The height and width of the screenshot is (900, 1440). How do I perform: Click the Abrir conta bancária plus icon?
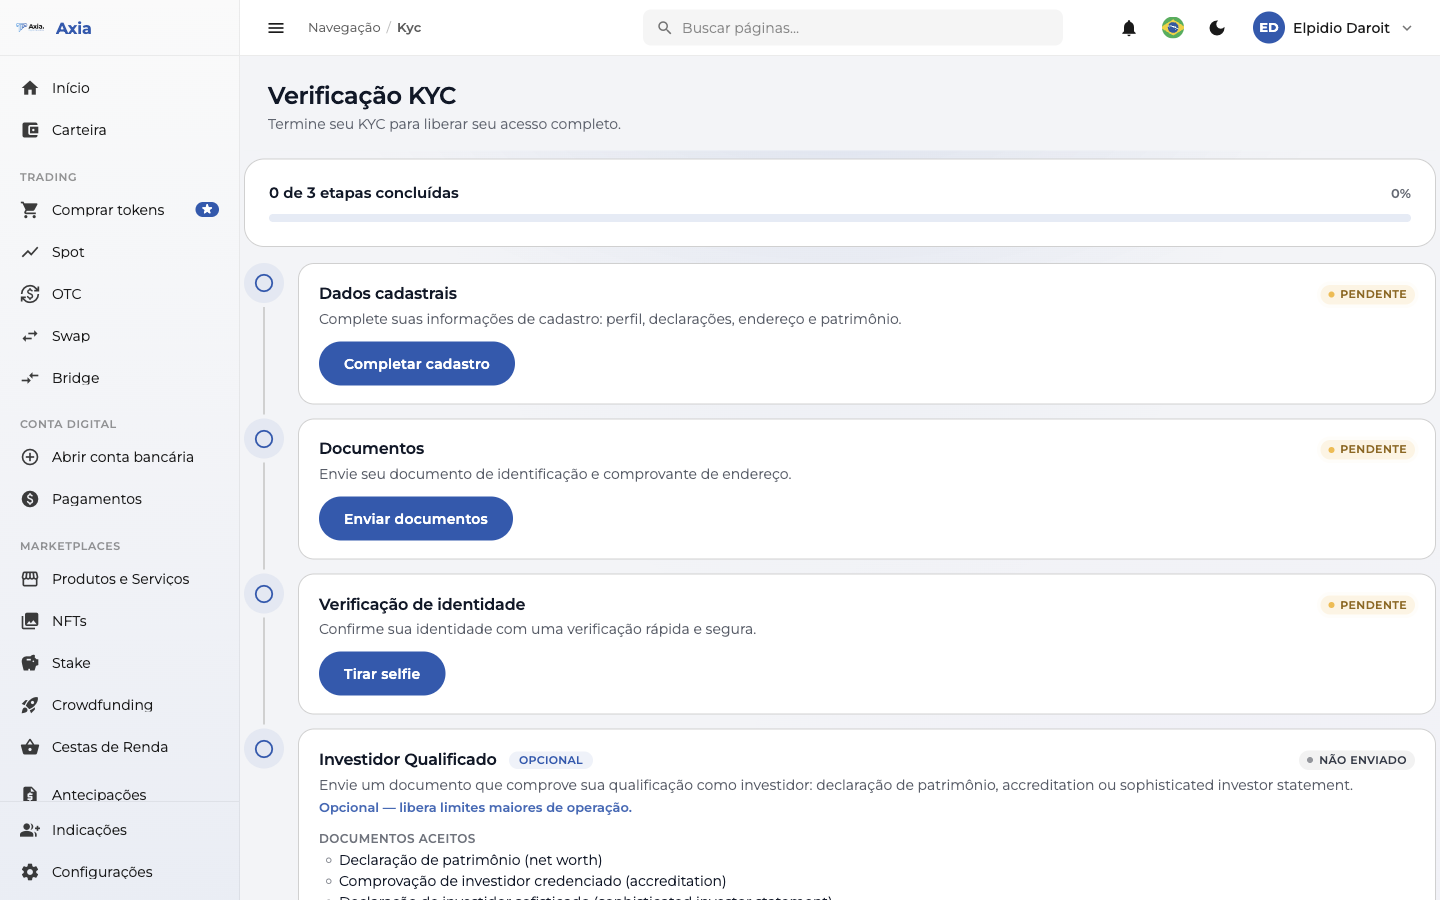tap(30, 457)
